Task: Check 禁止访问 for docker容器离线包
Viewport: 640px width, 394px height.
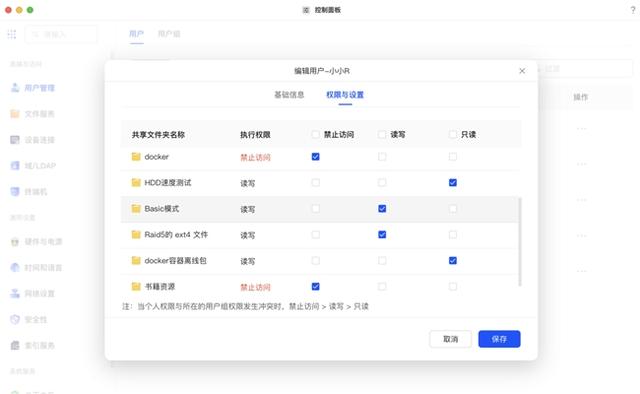Action: pyautogui.click(x=316, y=260)
